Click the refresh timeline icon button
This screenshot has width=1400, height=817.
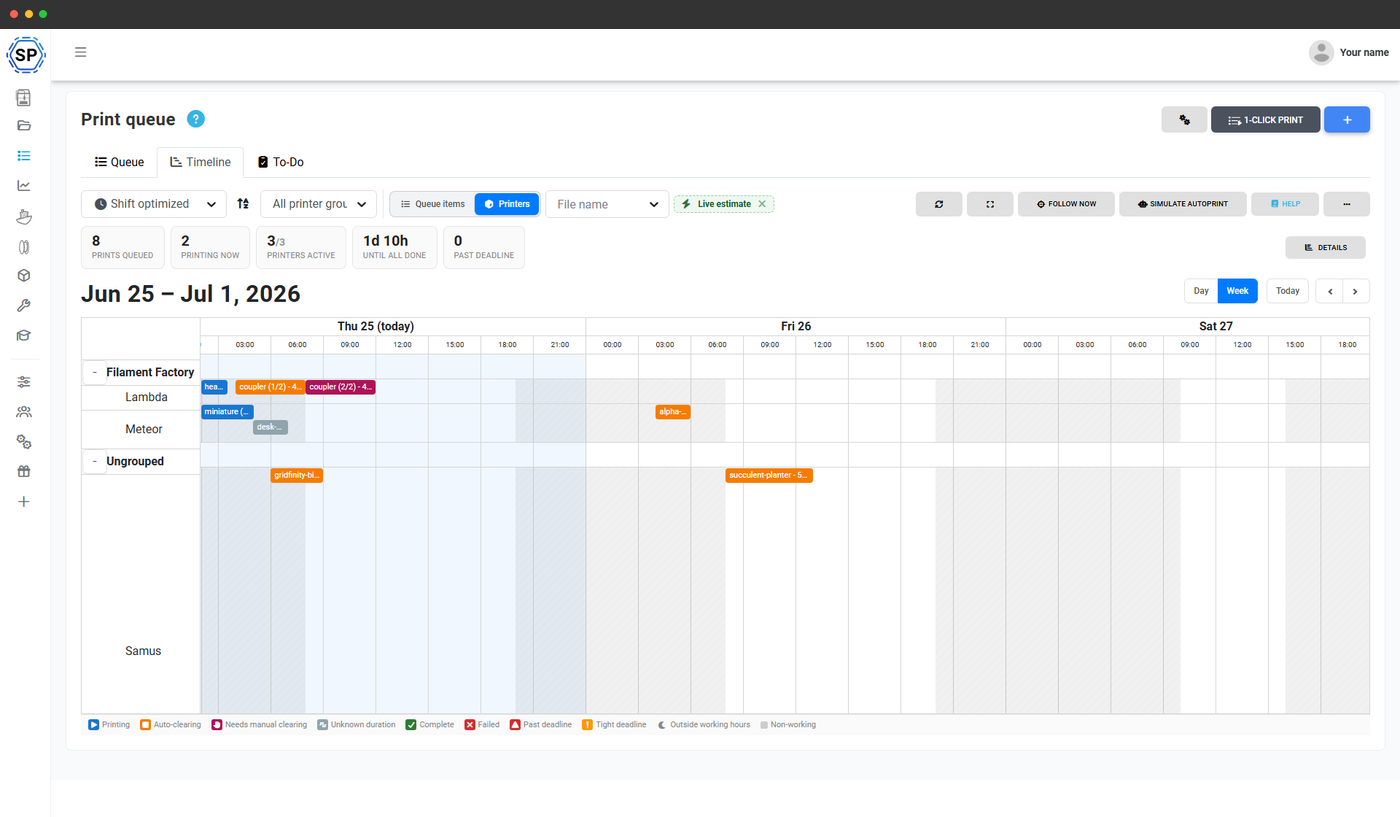pos(939,204)
